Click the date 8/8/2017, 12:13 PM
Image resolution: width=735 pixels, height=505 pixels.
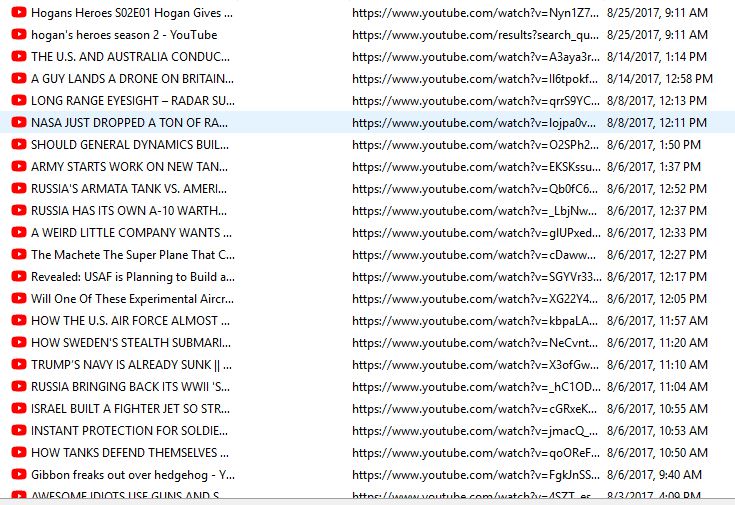coord(657,101)
